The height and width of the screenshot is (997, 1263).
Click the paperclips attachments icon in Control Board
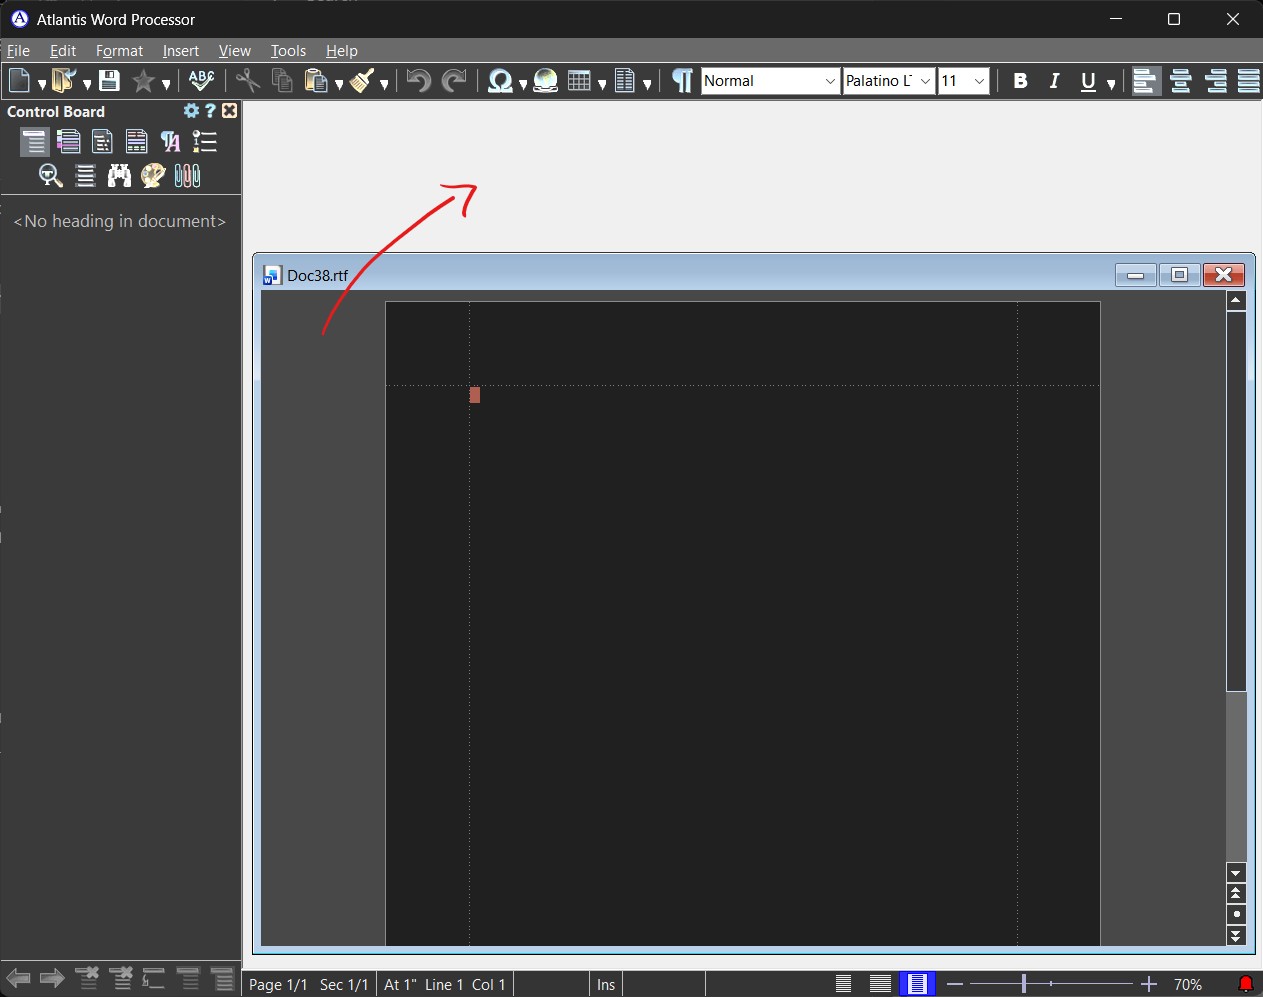coord(186,176)
